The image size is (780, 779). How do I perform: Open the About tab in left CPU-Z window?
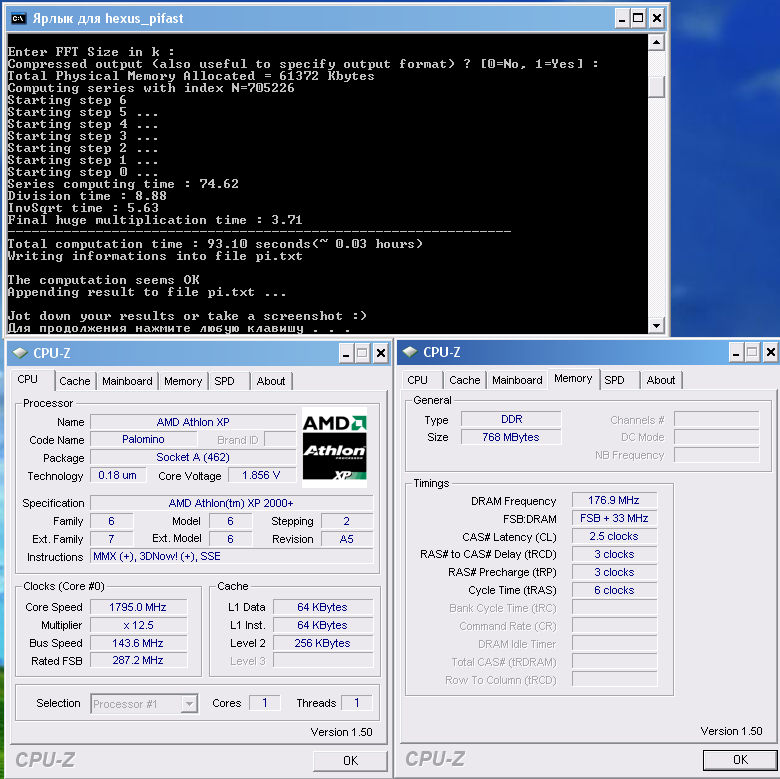[x=271, y=381]
